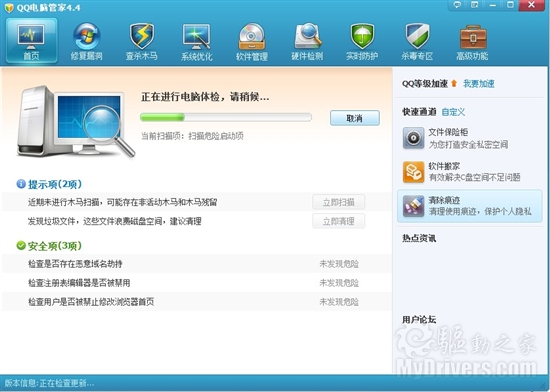This screenshot has width=550, height=392.
Task: Click the description 为您打造安全私密空间
Action: pyautogui.click(x=468, y=144)
